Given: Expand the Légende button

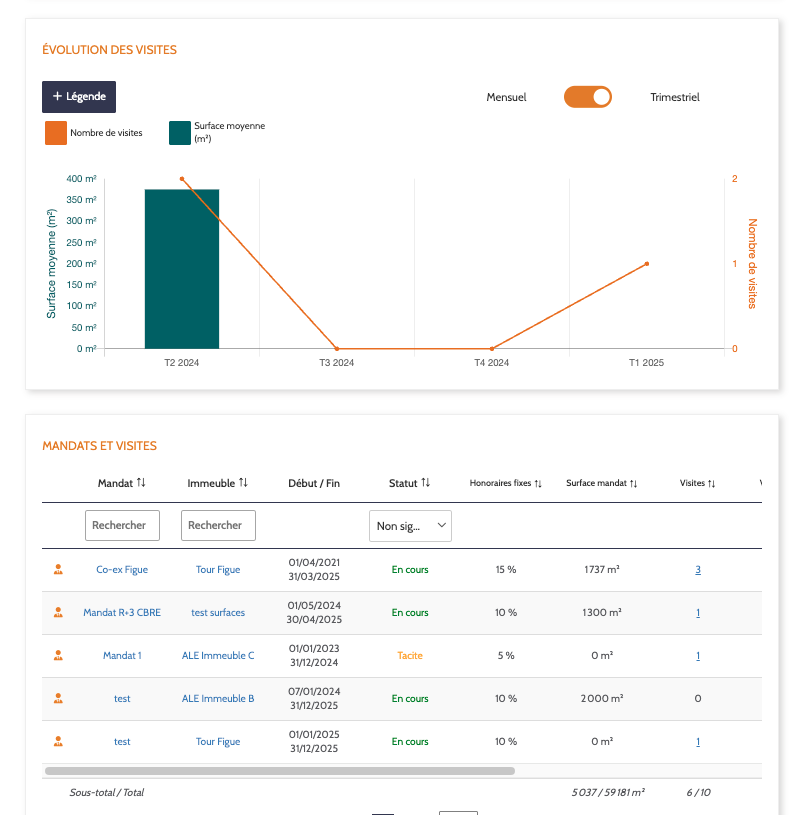Looking at the screenshot, I should [79, 97].
